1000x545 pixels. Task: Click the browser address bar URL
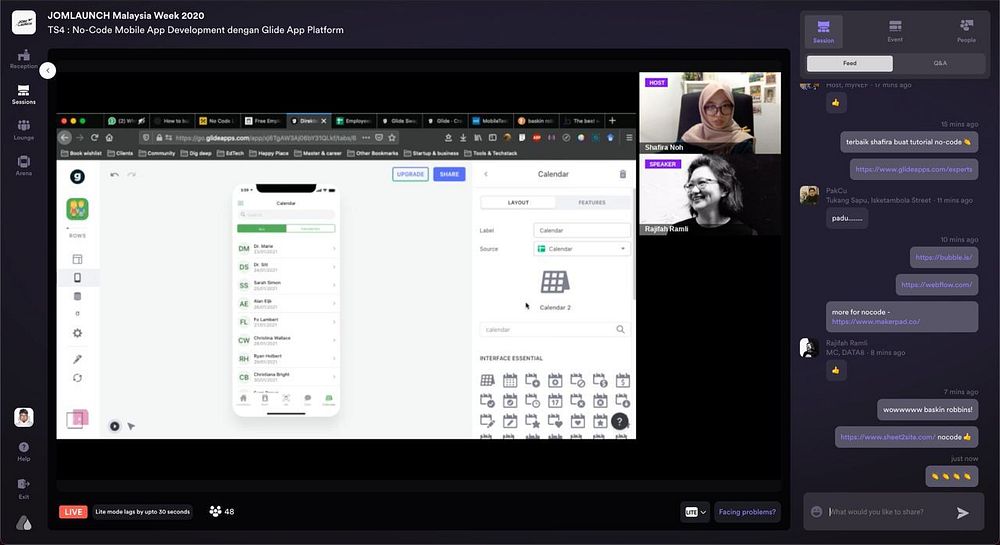266,138
